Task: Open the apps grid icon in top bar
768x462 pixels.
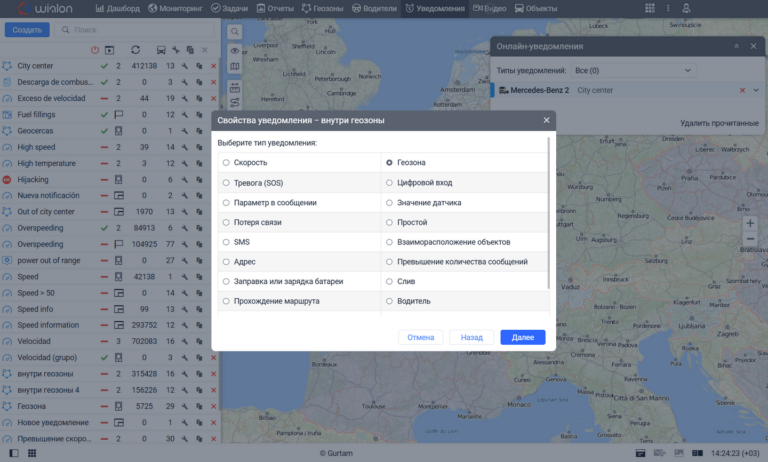Action: (651, 8)
